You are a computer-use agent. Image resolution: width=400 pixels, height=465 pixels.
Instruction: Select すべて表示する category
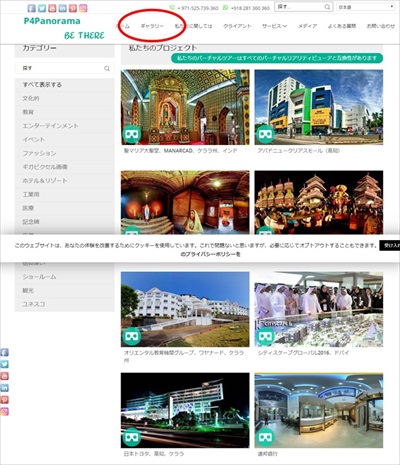(x=65, y=85)
